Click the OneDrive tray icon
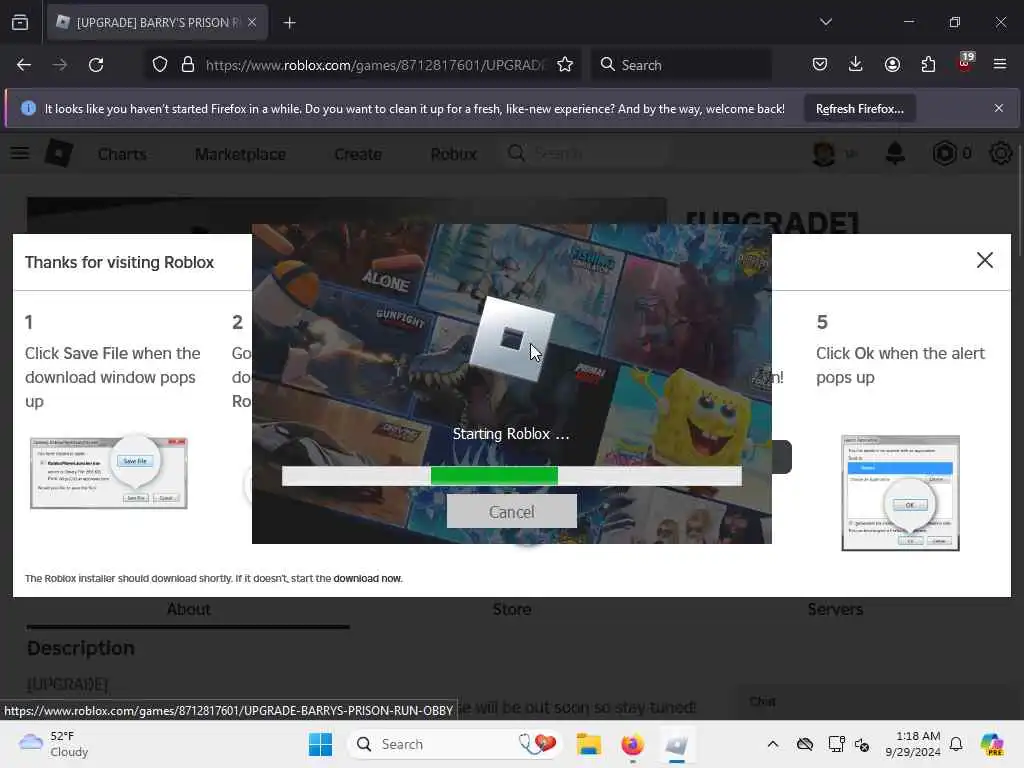1024x768 pixels. click(805, 744)
